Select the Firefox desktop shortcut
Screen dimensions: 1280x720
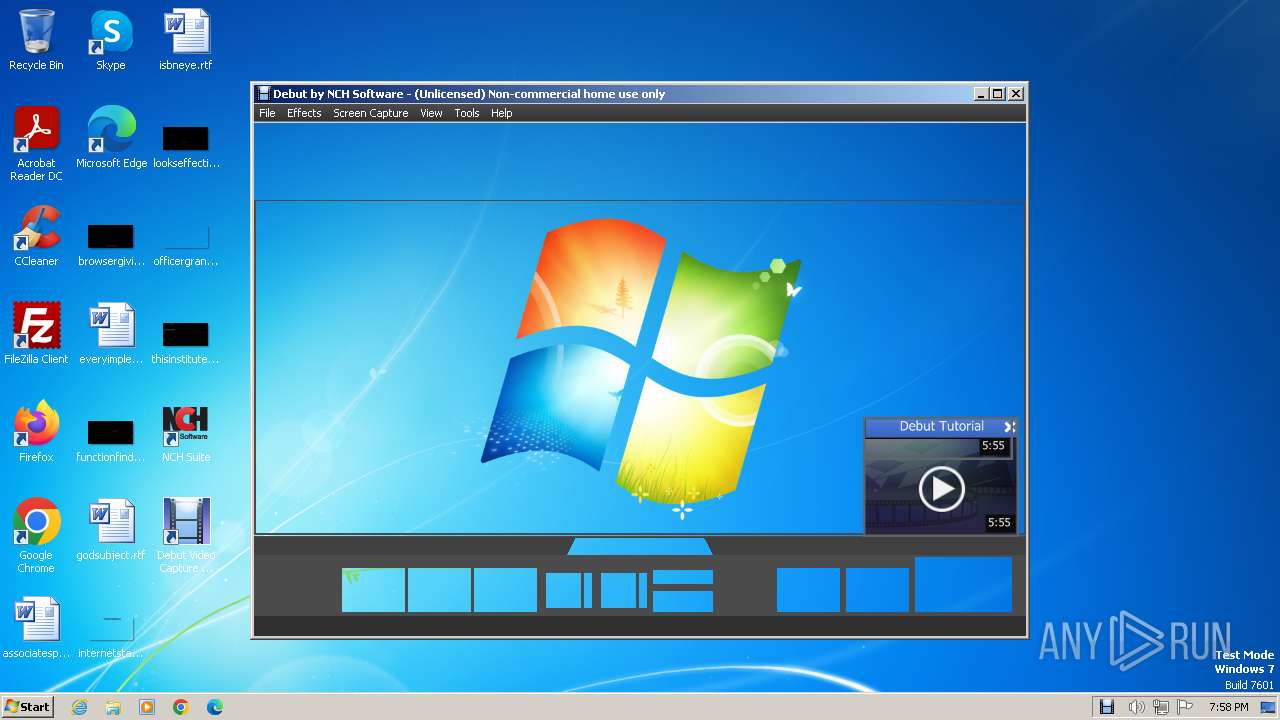[x=36, y=432]
